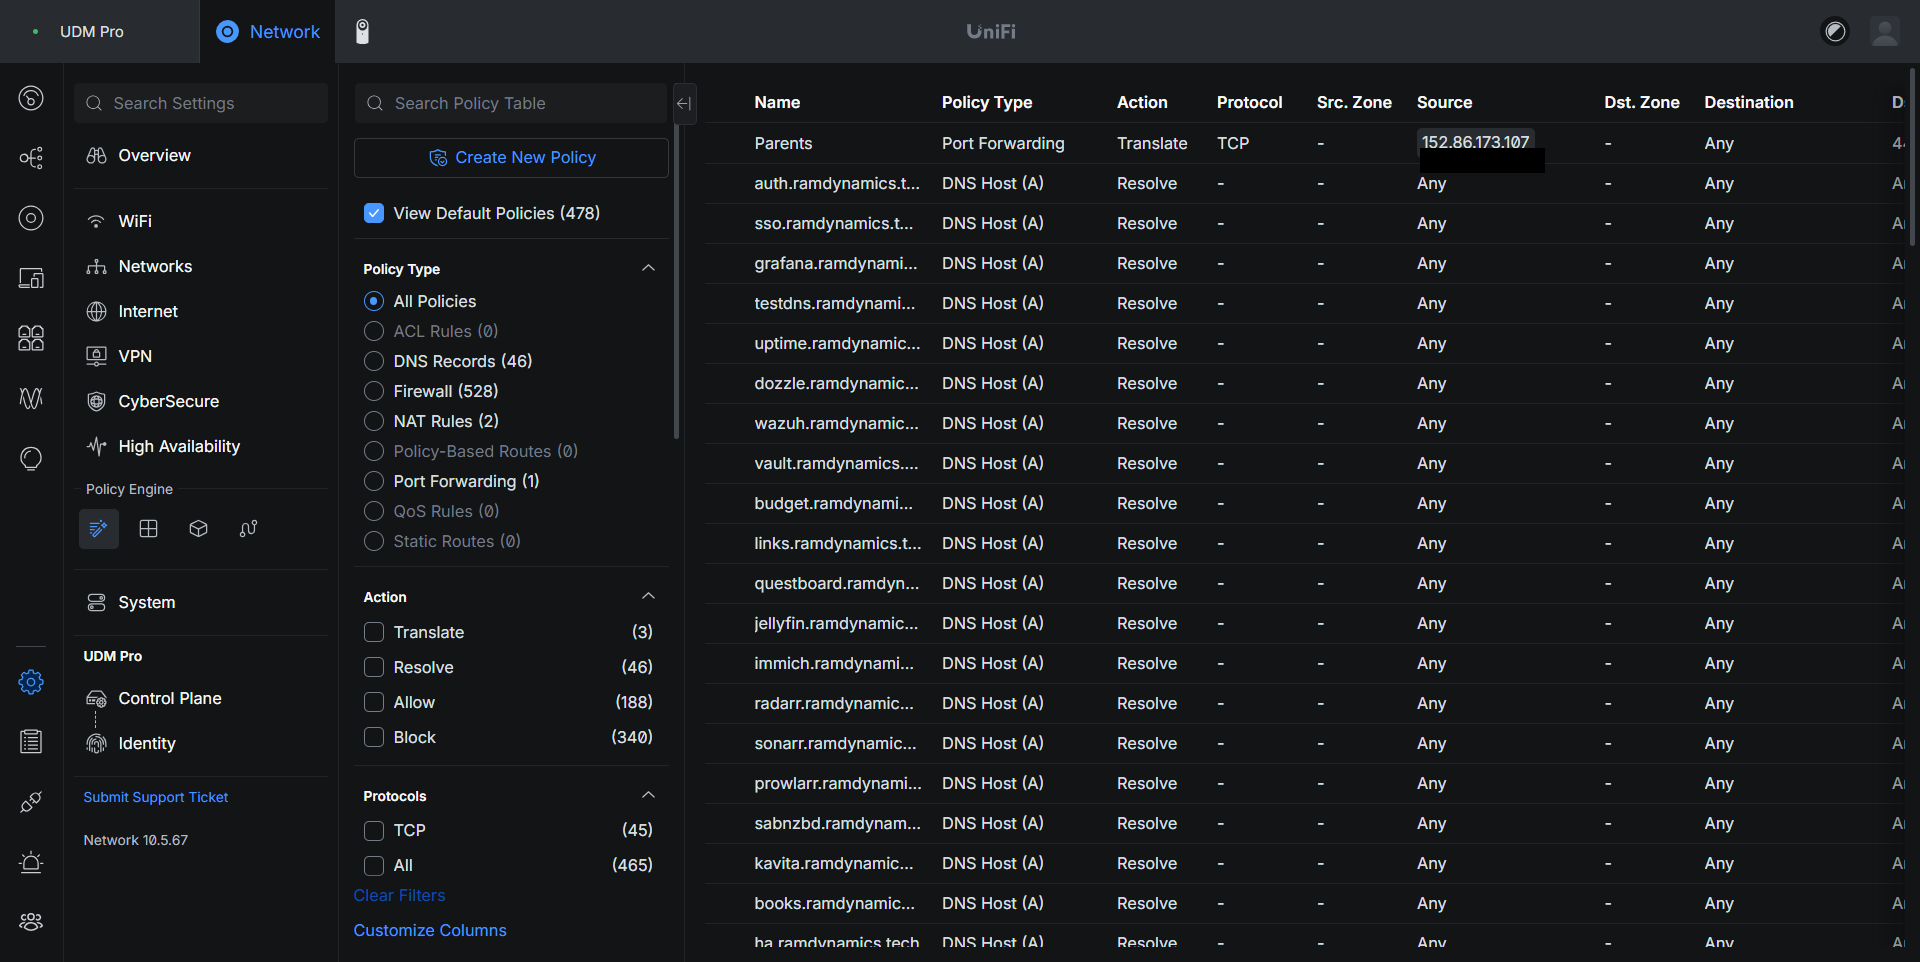Viewport: 1920px width, 962px height.
Task: Focus the Search Settings field
Action: [x=201, y=103]
